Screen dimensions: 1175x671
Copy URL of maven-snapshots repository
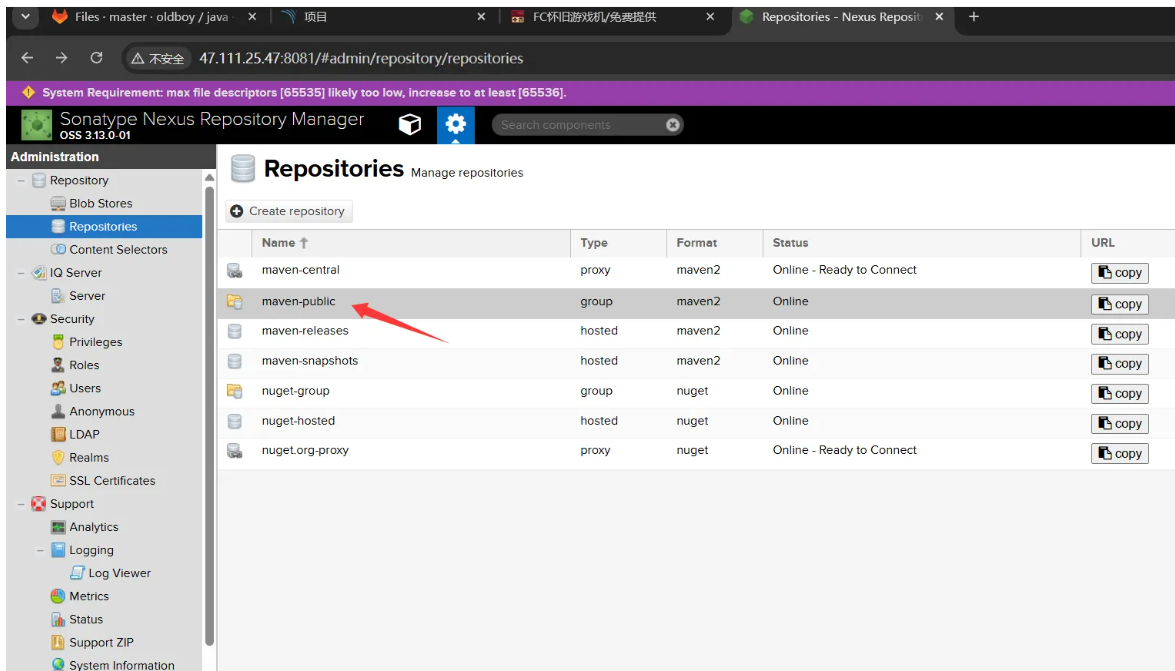(x=1120, y=364)
